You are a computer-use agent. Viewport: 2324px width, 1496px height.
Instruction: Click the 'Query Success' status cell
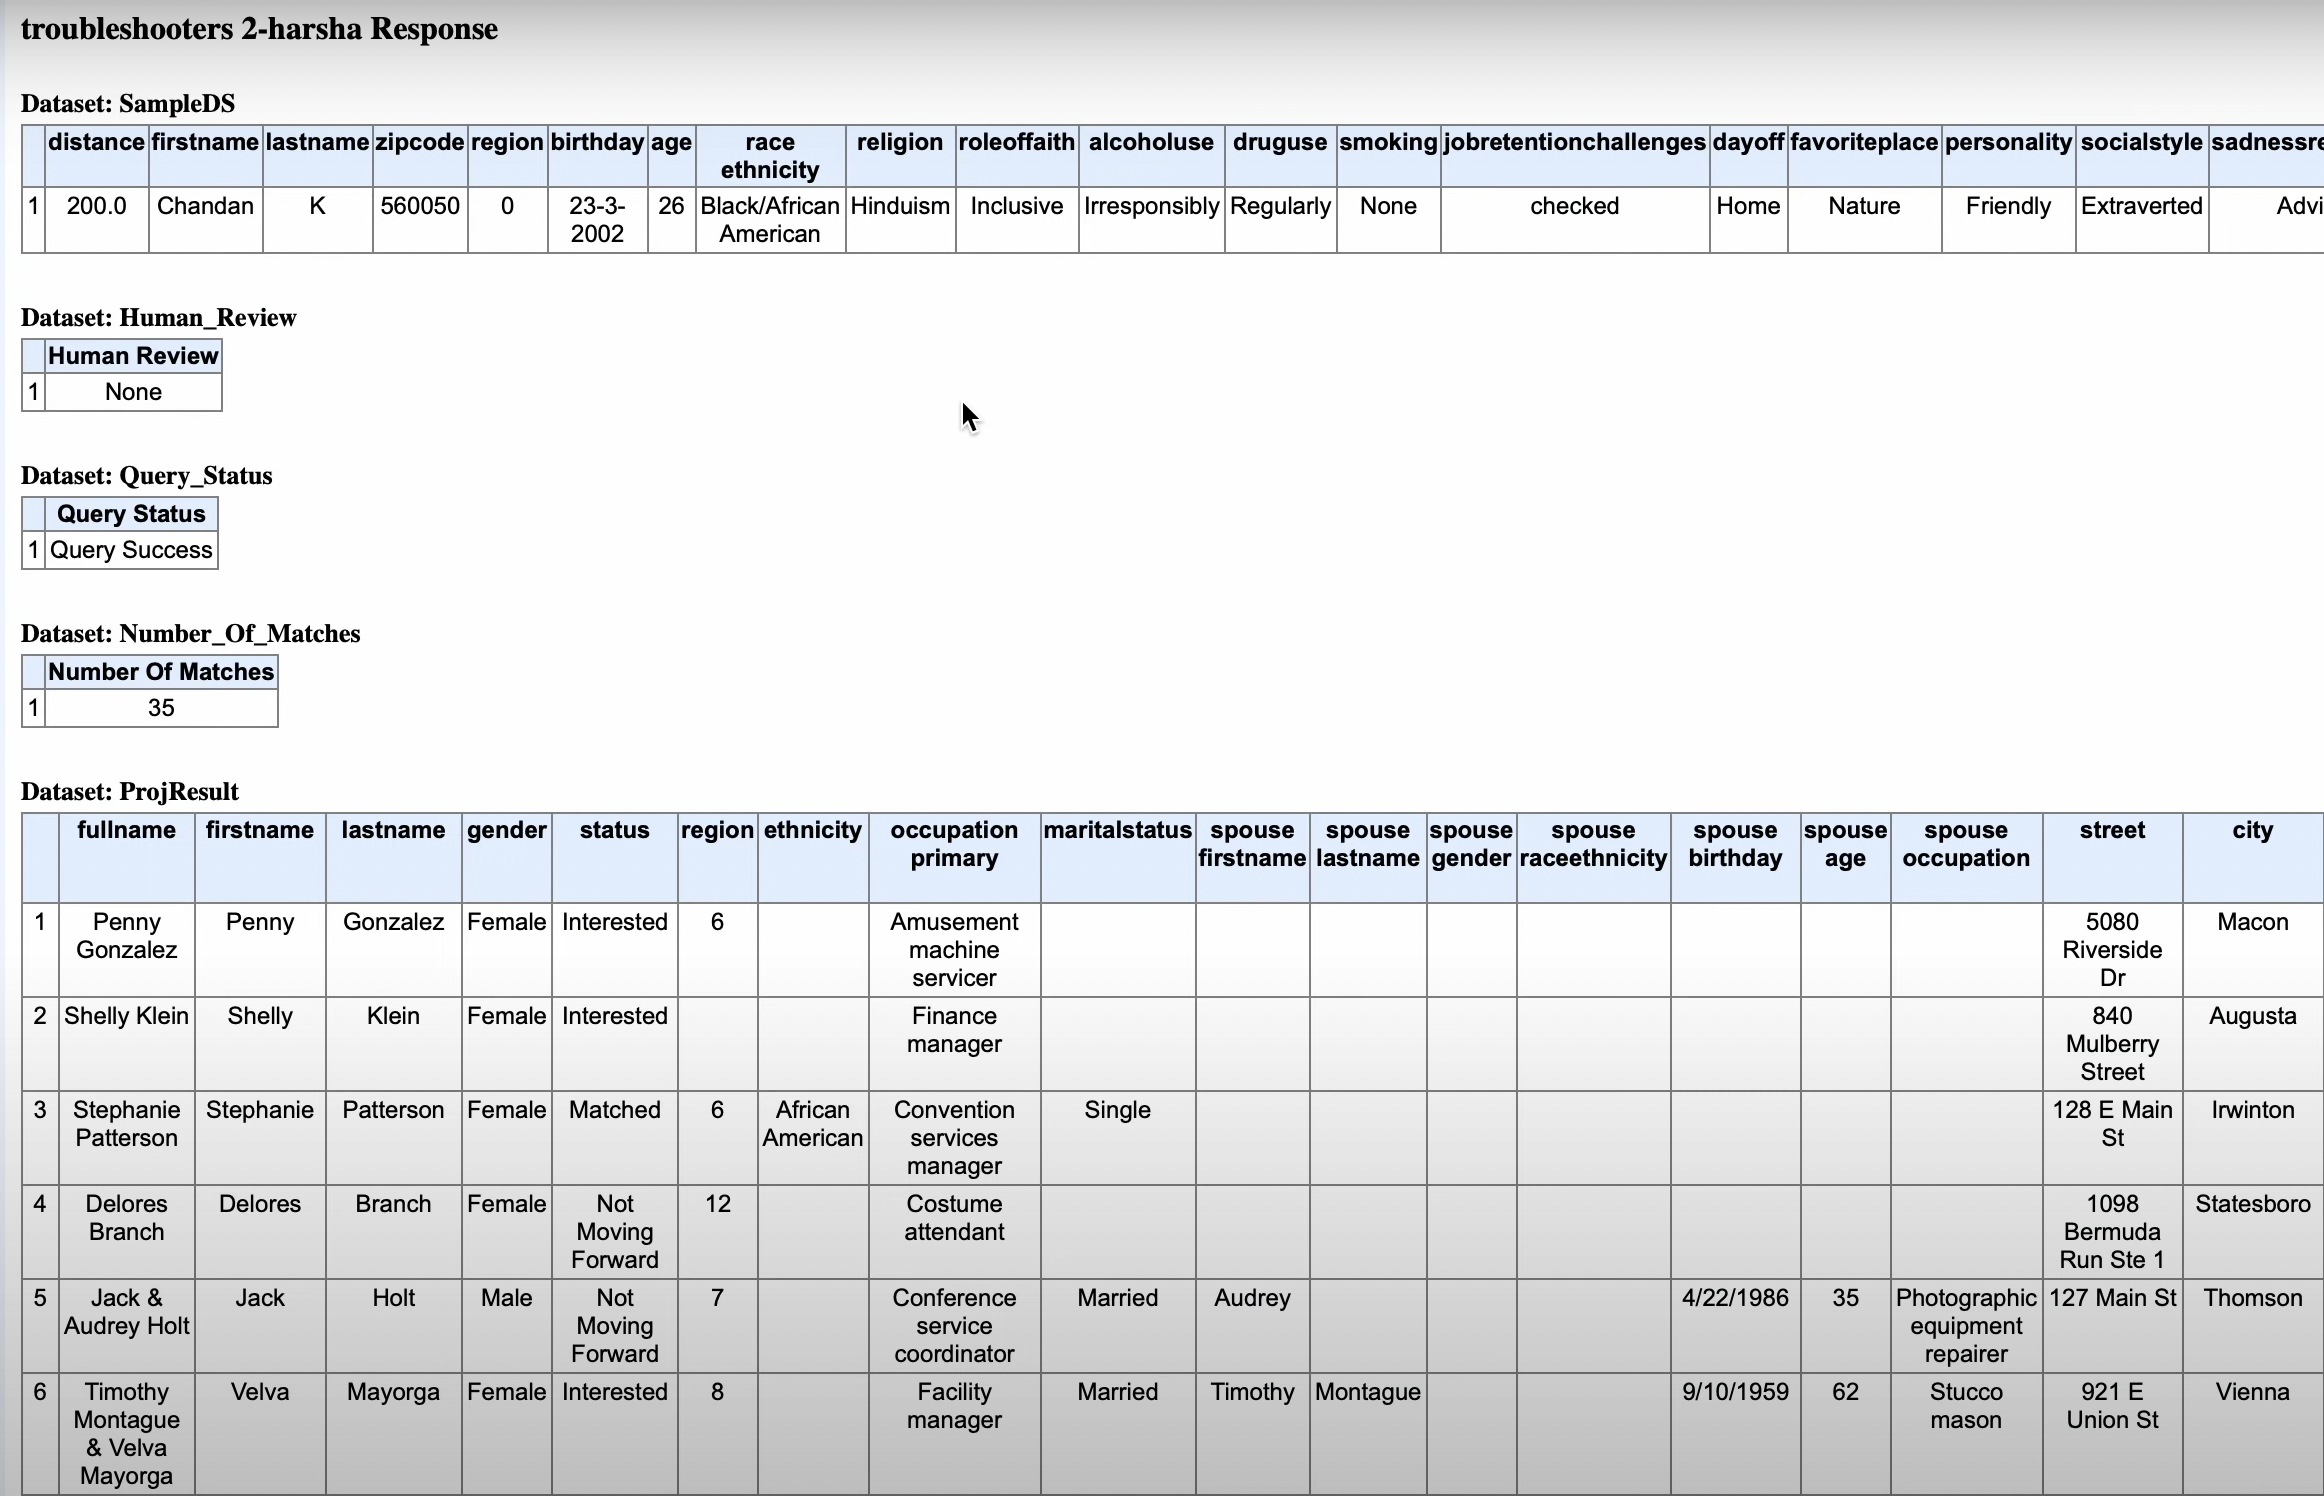(x=131, y=550)
